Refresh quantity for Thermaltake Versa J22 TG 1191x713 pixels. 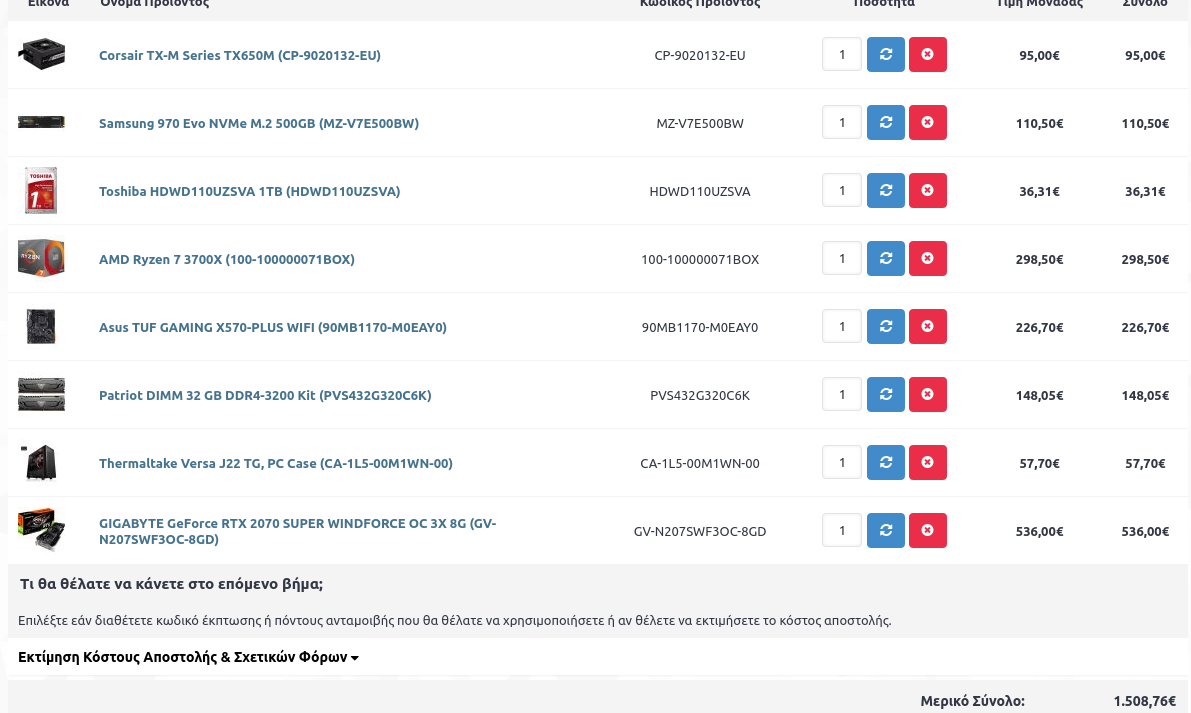click(886, 462)
